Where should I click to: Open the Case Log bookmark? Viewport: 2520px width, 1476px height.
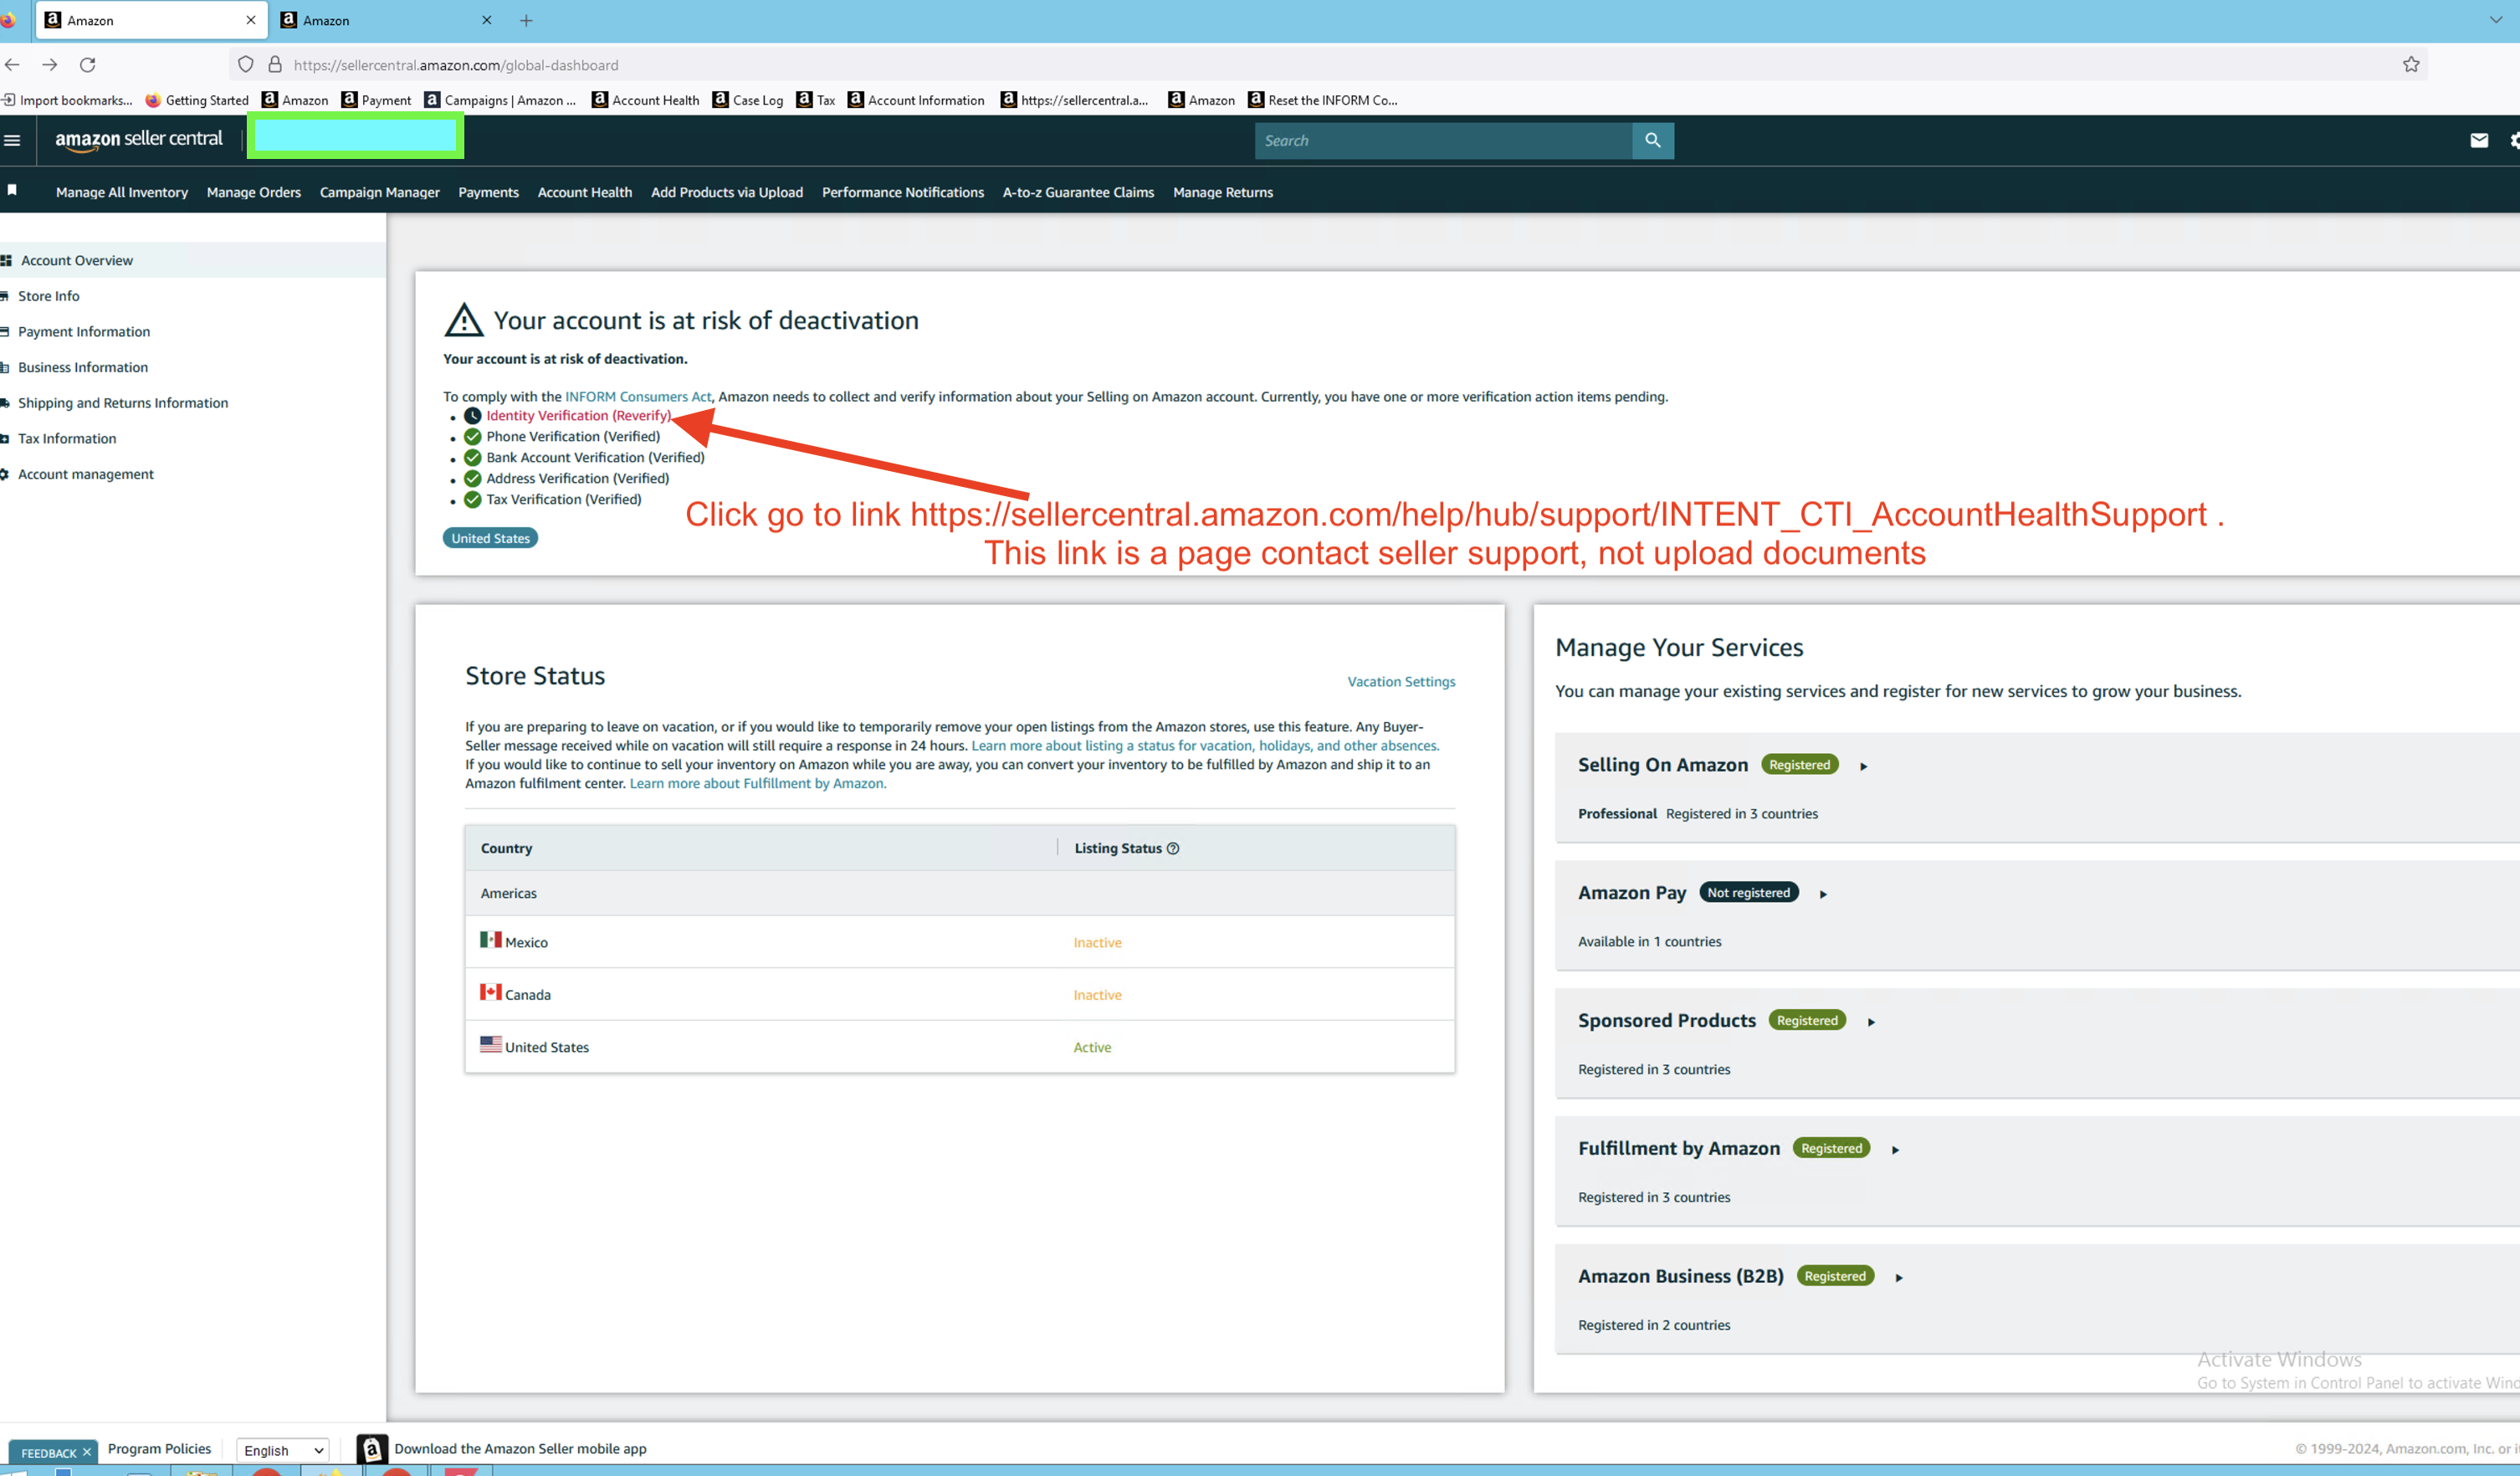pyautogui.click(x=748, y=100)
